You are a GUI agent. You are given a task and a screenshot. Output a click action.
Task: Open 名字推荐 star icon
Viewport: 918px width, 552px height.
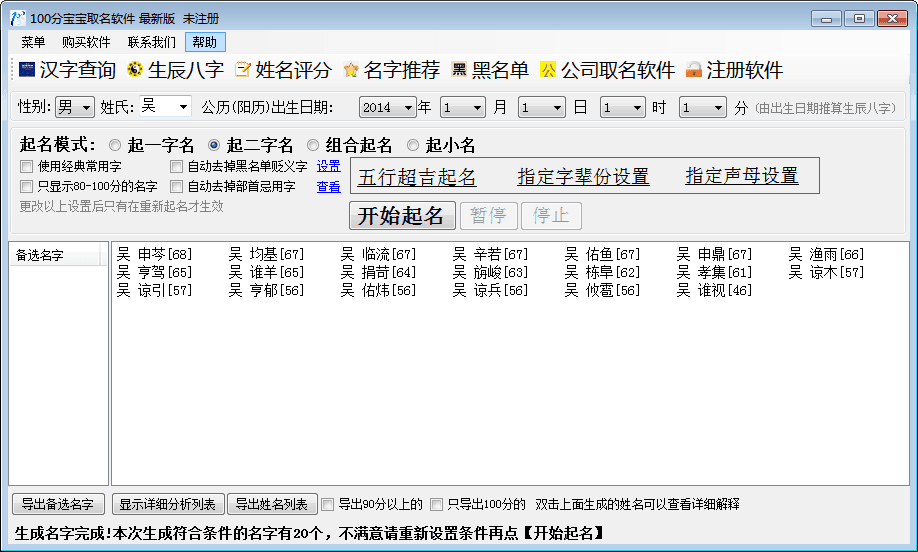coord(351,70)
